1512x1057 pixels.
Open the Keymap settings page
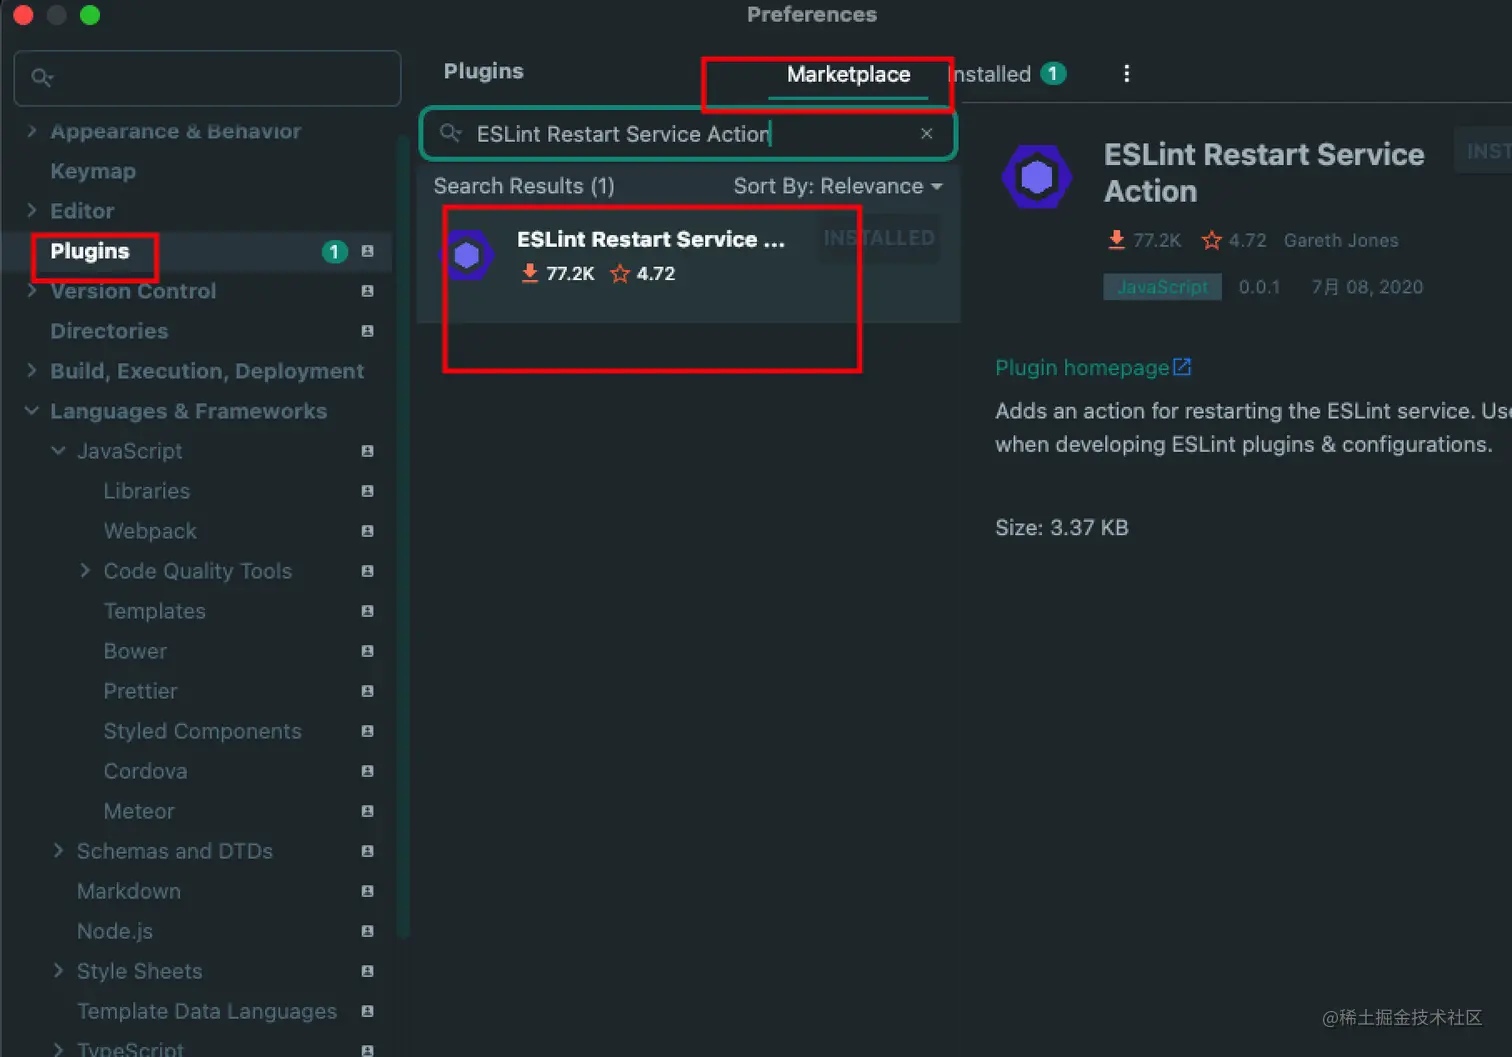click(93, 171)
